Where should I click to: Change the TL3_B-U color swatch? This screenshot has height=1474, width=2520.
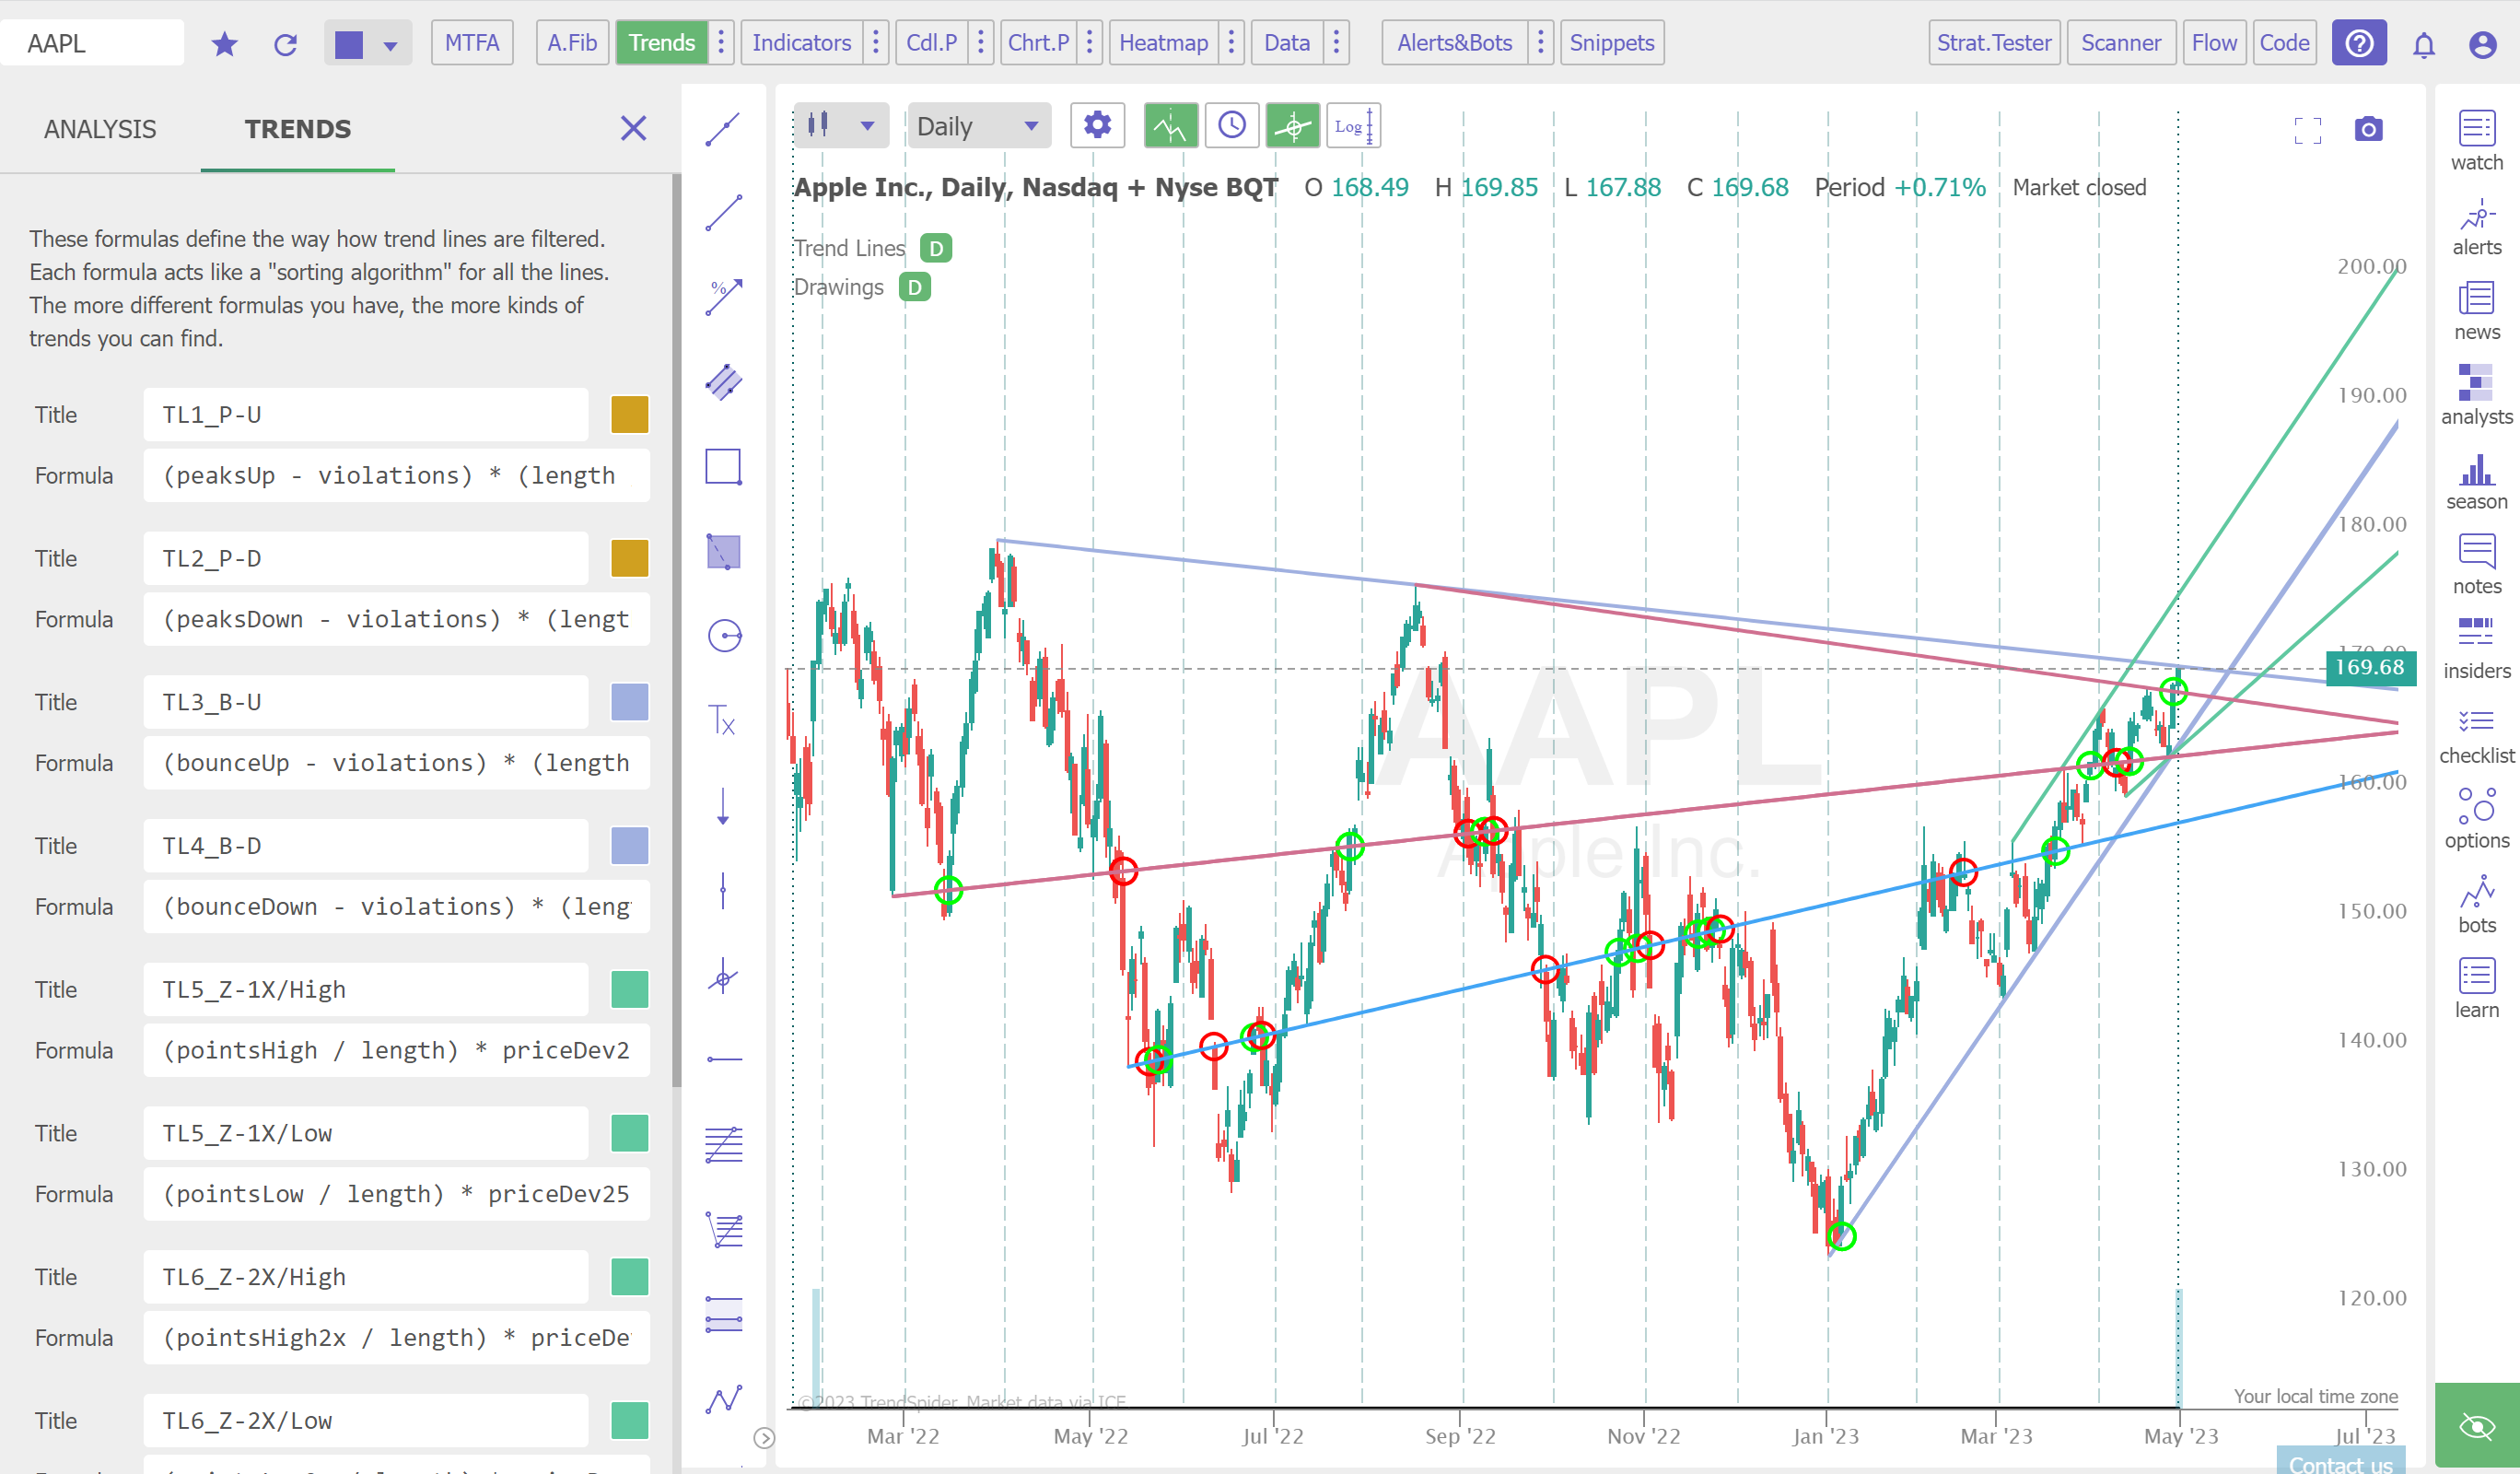click(x=629, y=702)
